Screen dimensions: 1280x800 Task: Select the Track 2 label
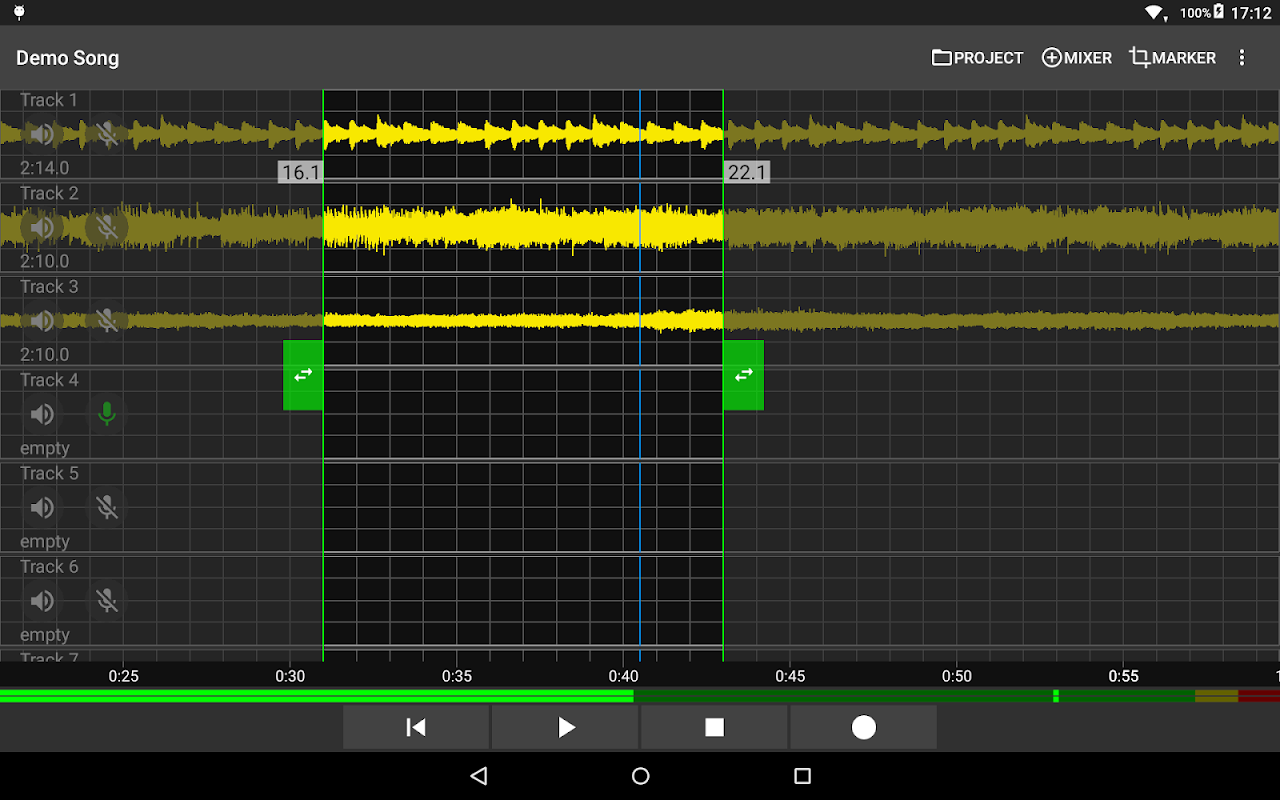tap(49, 193)
